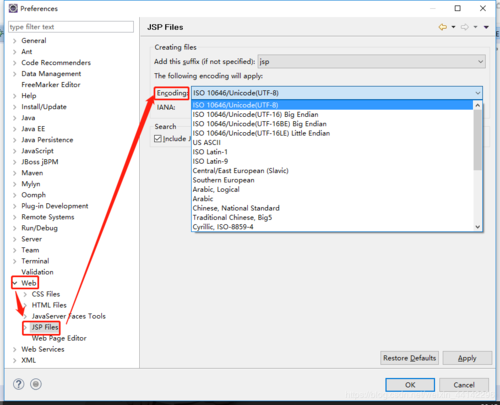500x405 pixels.
Task: Open the view menu triangle in header
Action: tap(486, 27)
